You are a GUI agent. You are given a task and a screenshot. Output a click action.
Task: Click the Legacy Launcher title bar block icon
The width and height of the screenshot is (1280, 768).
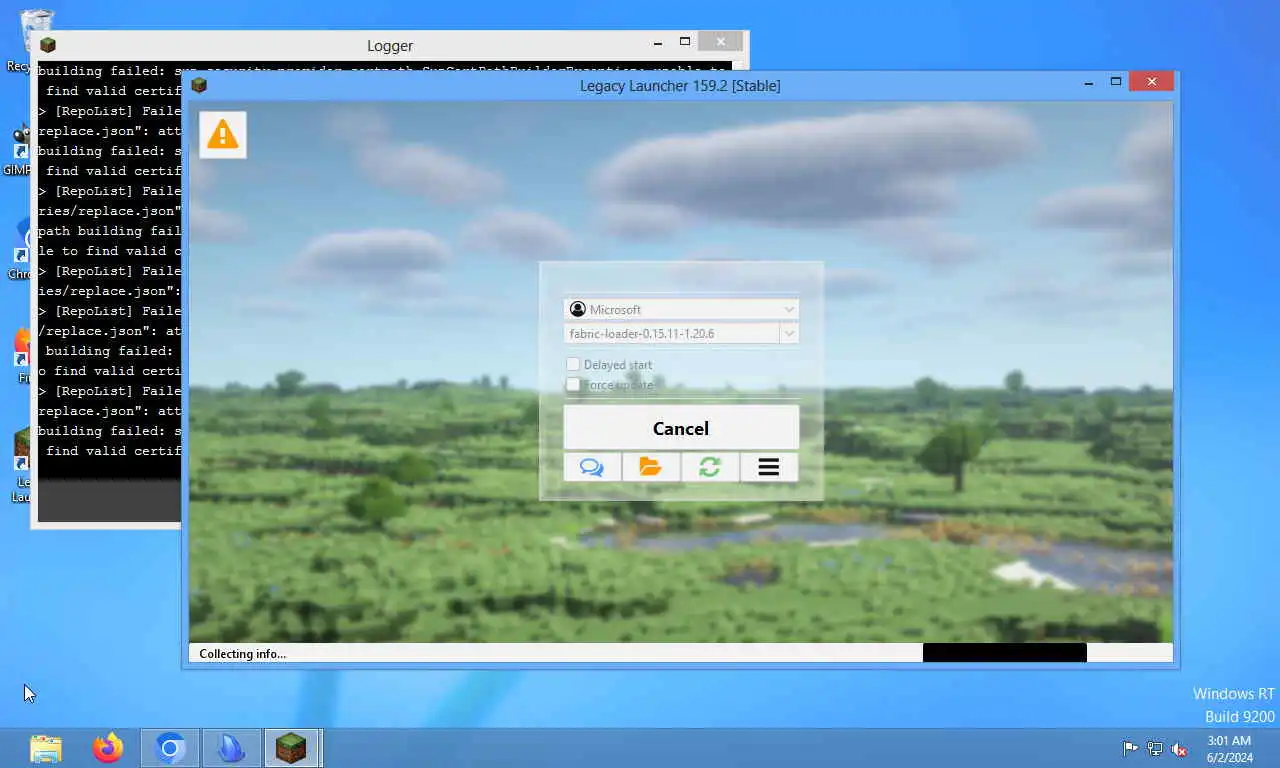199,85
